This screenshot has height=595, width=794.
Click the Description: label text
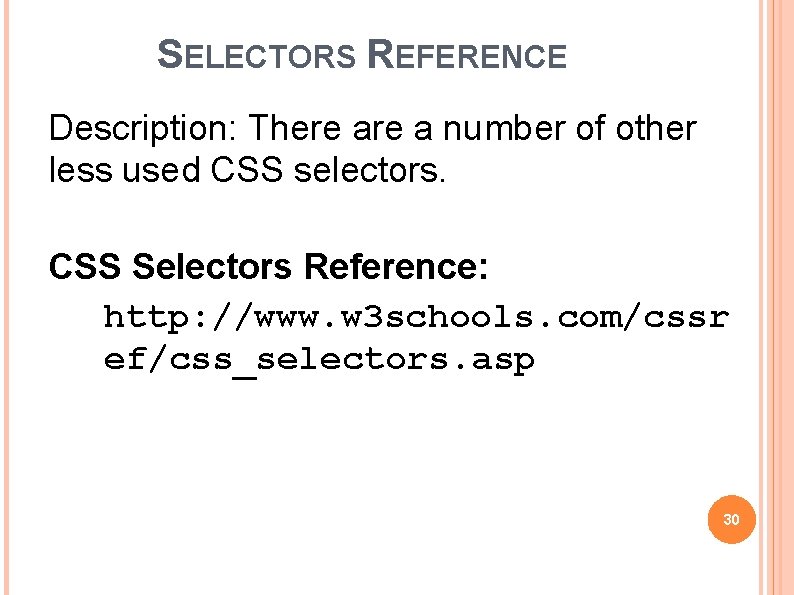142,129
